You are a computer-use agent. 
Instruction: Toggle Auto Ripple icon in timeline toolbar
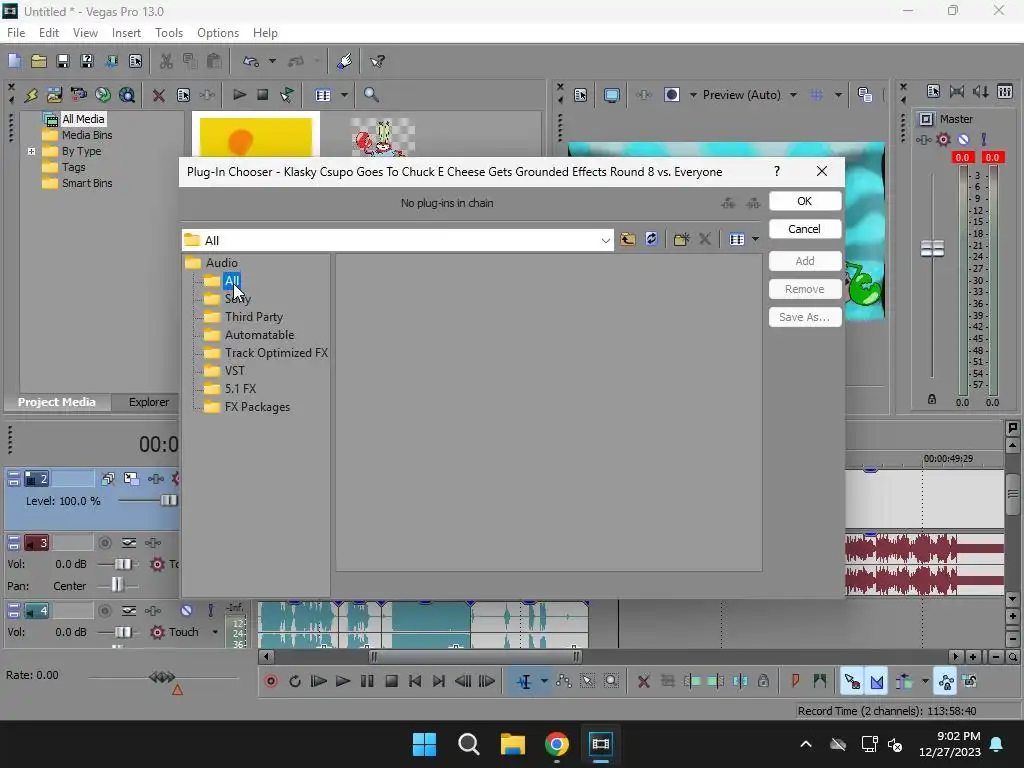point(904,682)
